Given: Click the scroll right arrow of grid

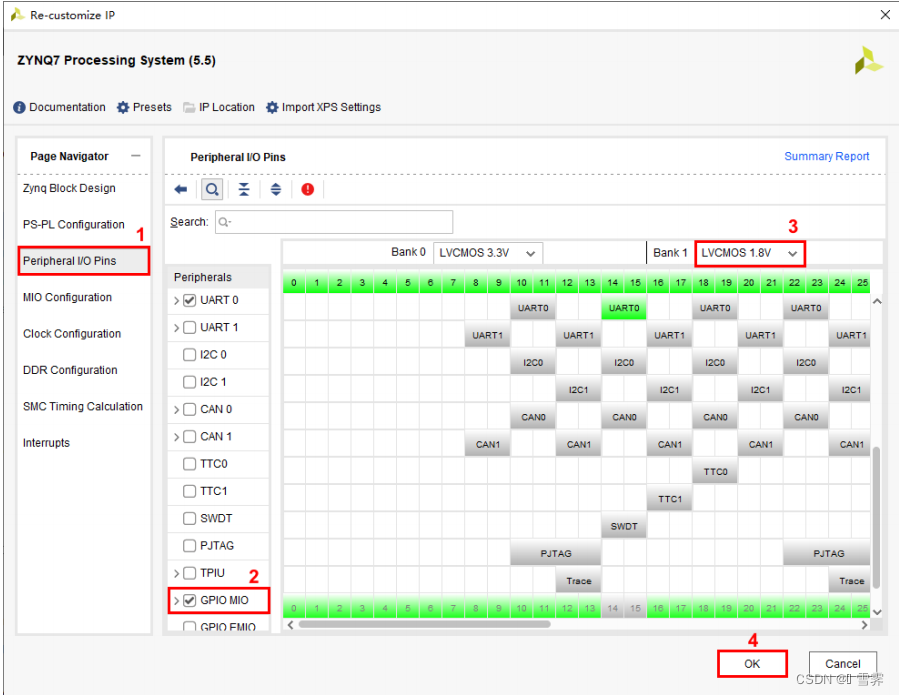Looking at the screenshot, I should click(864, 624).
